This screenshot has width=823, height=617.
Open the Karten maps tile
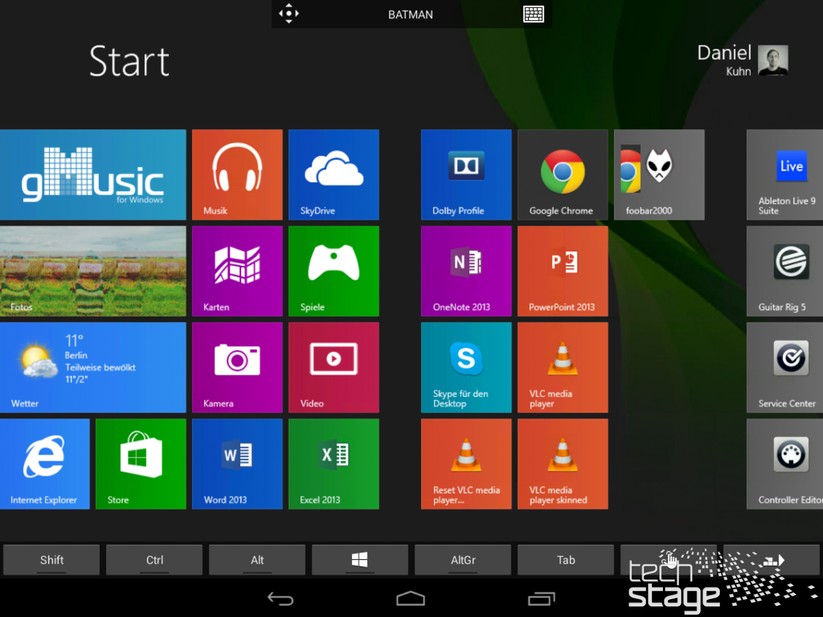pyautogui.click(x=237, y=271)
